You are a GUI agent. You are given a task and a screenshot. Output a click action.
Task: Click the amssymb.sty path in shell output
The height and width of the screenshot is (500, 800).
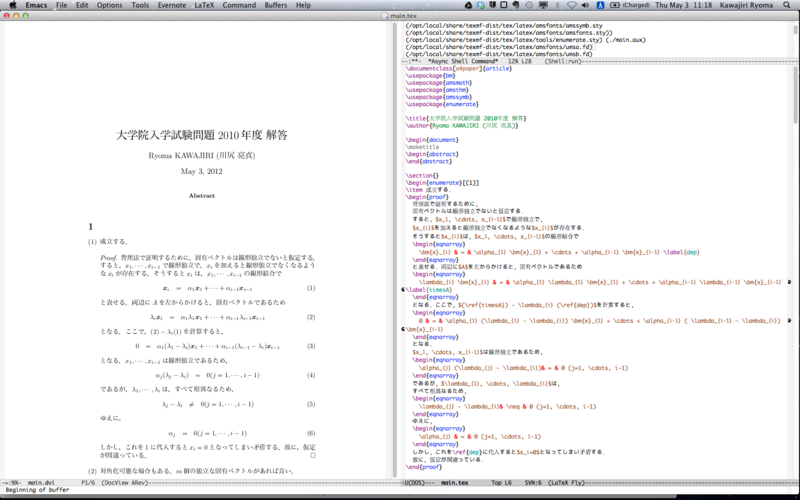tap(504, 26)
